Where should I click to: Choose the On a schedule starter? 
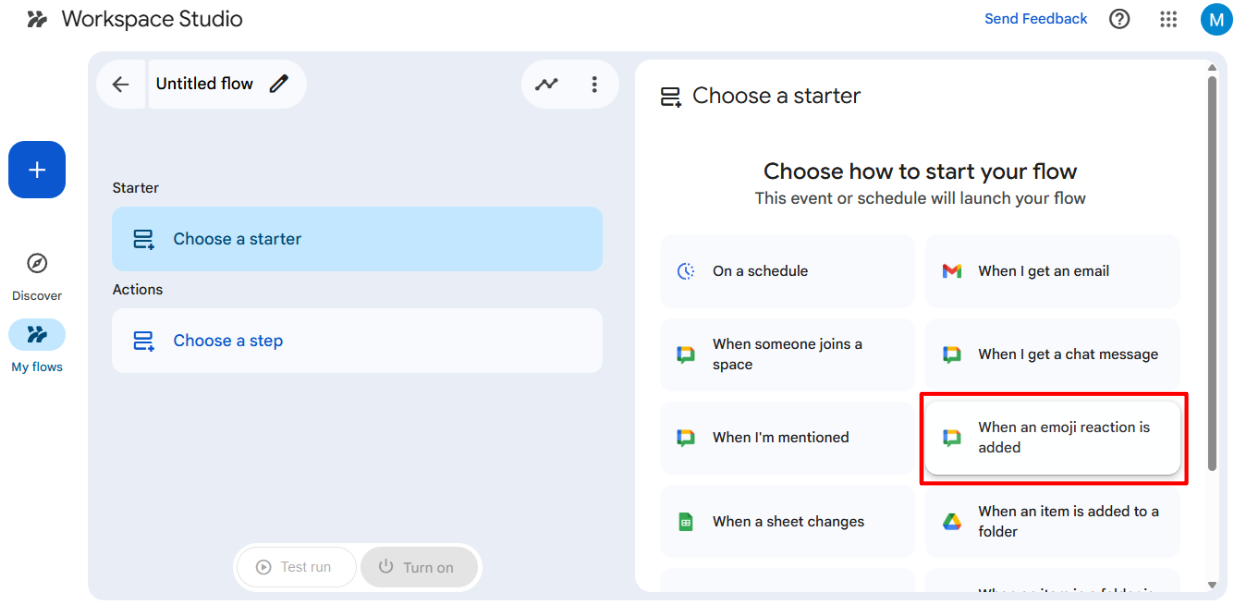787,271
